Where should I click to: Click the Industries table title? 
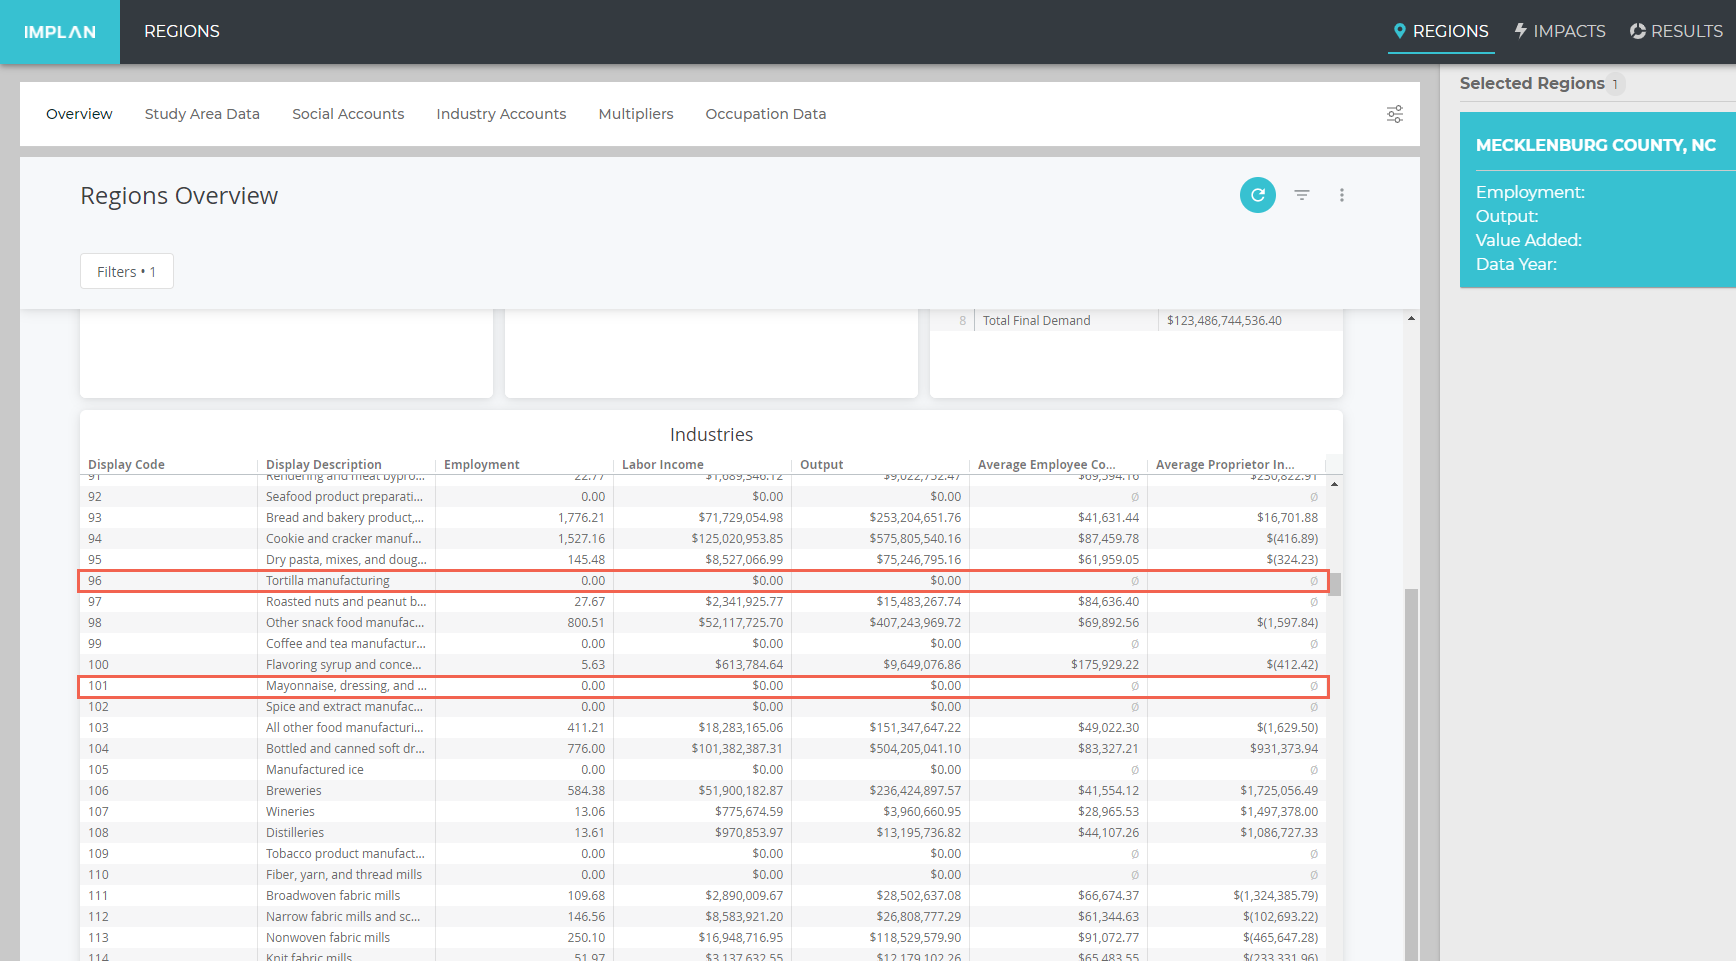pos(711,434)
